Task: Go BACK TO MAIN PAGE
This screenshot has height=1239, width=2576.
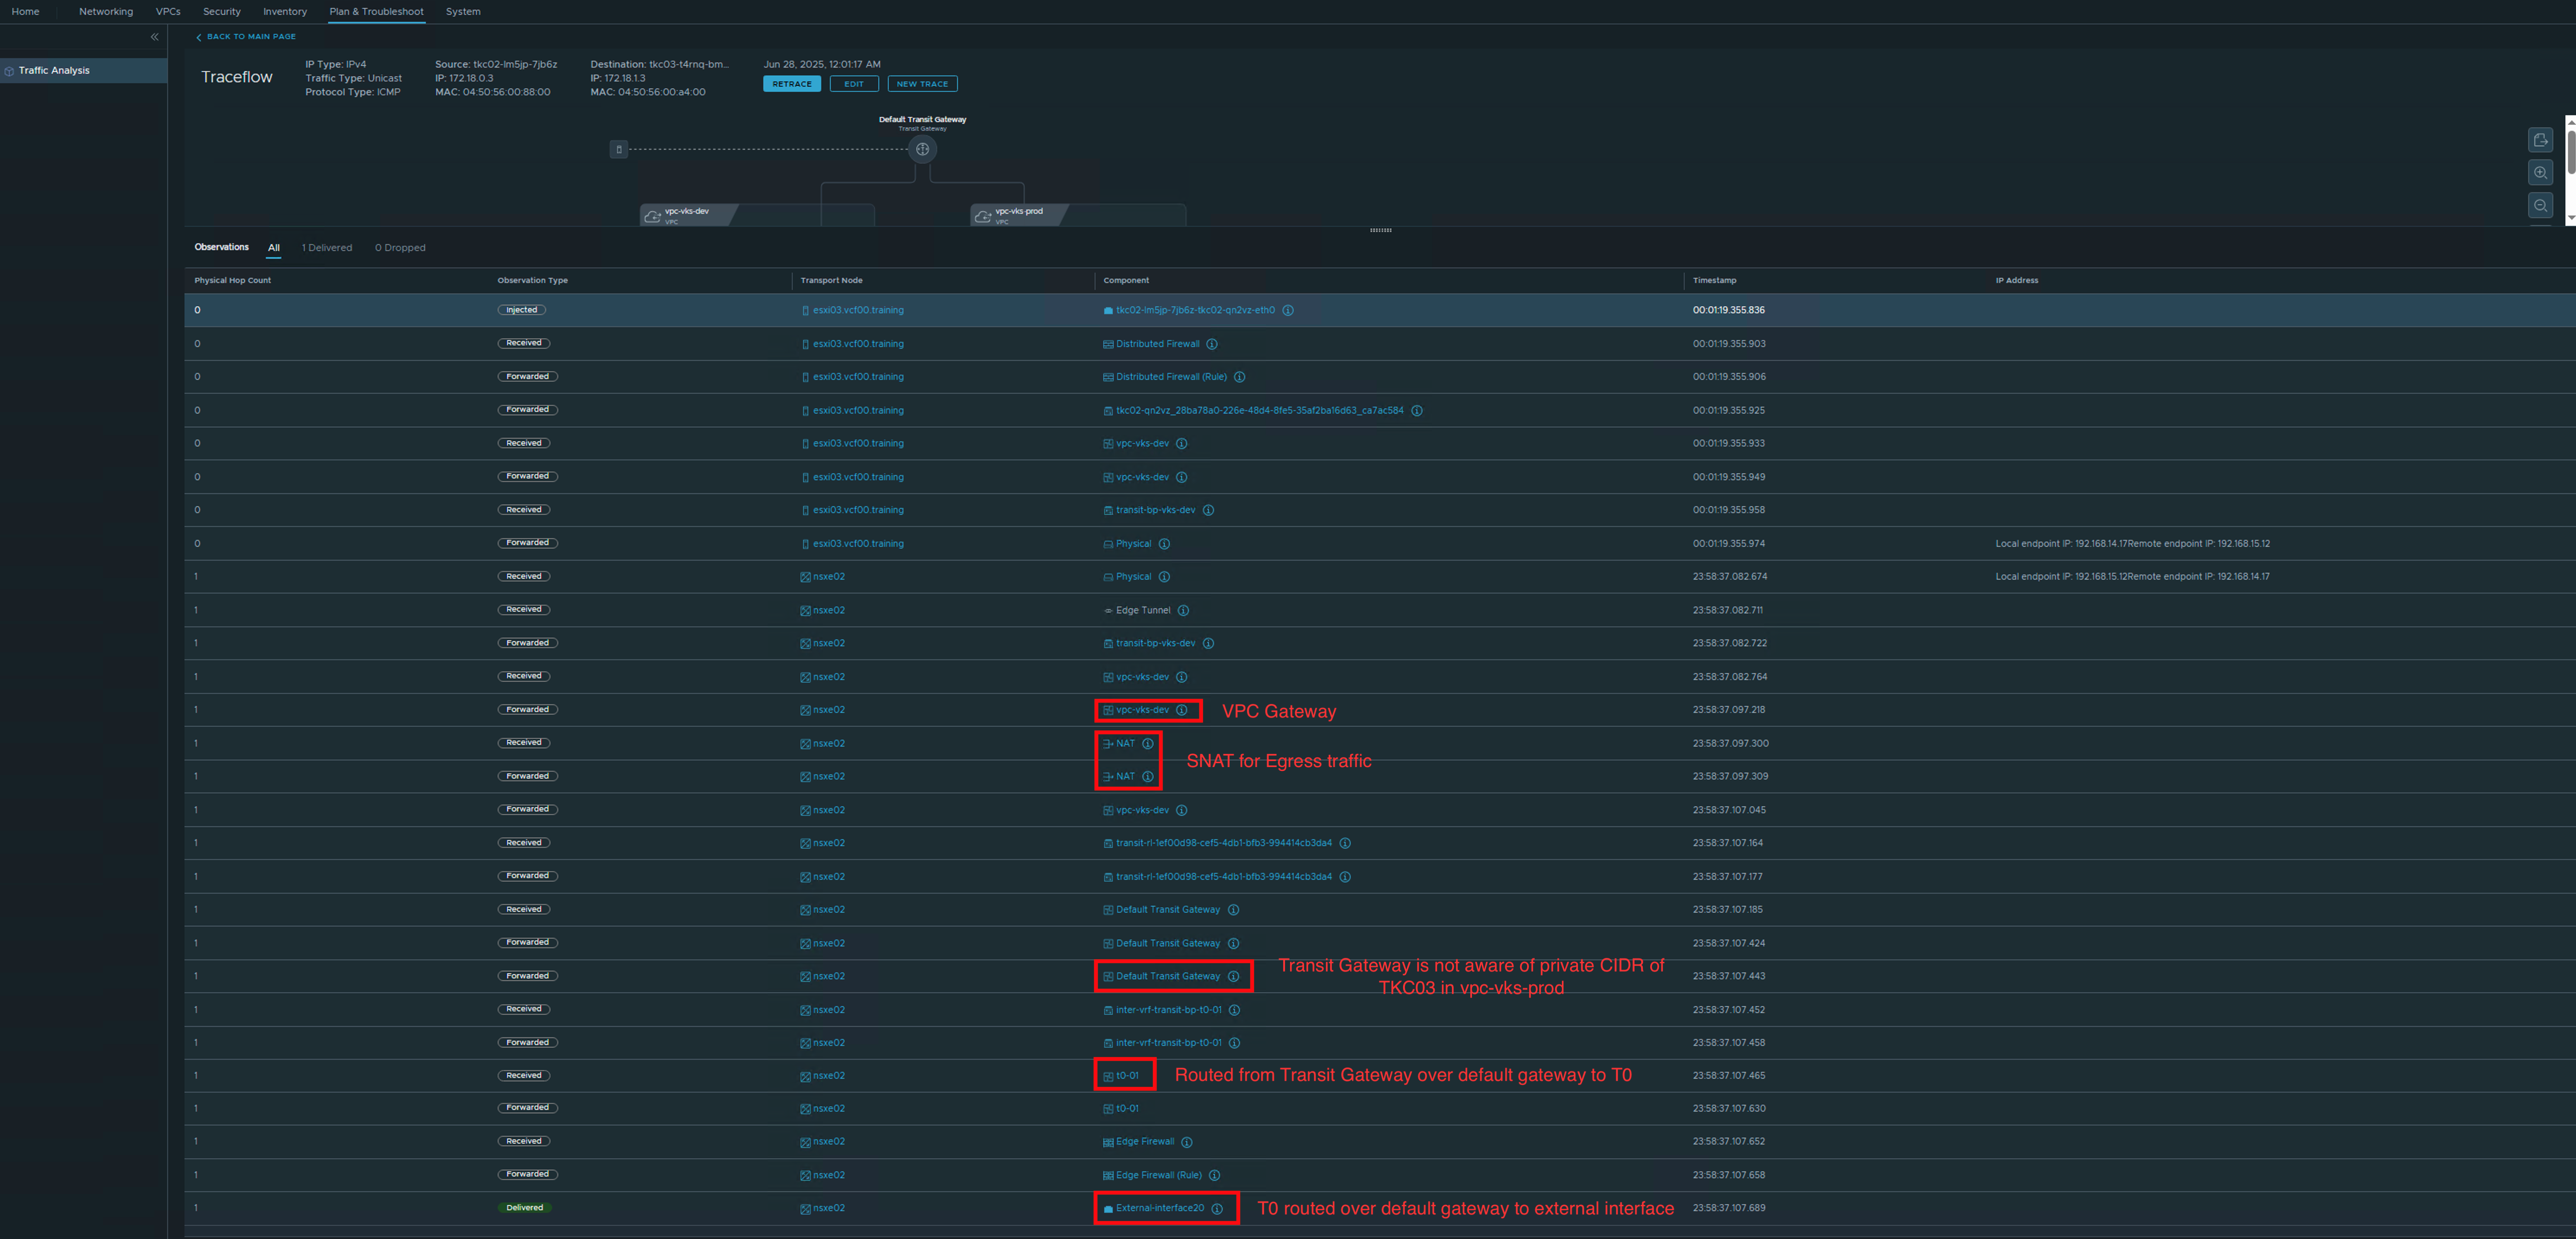Action: (251, 37)
